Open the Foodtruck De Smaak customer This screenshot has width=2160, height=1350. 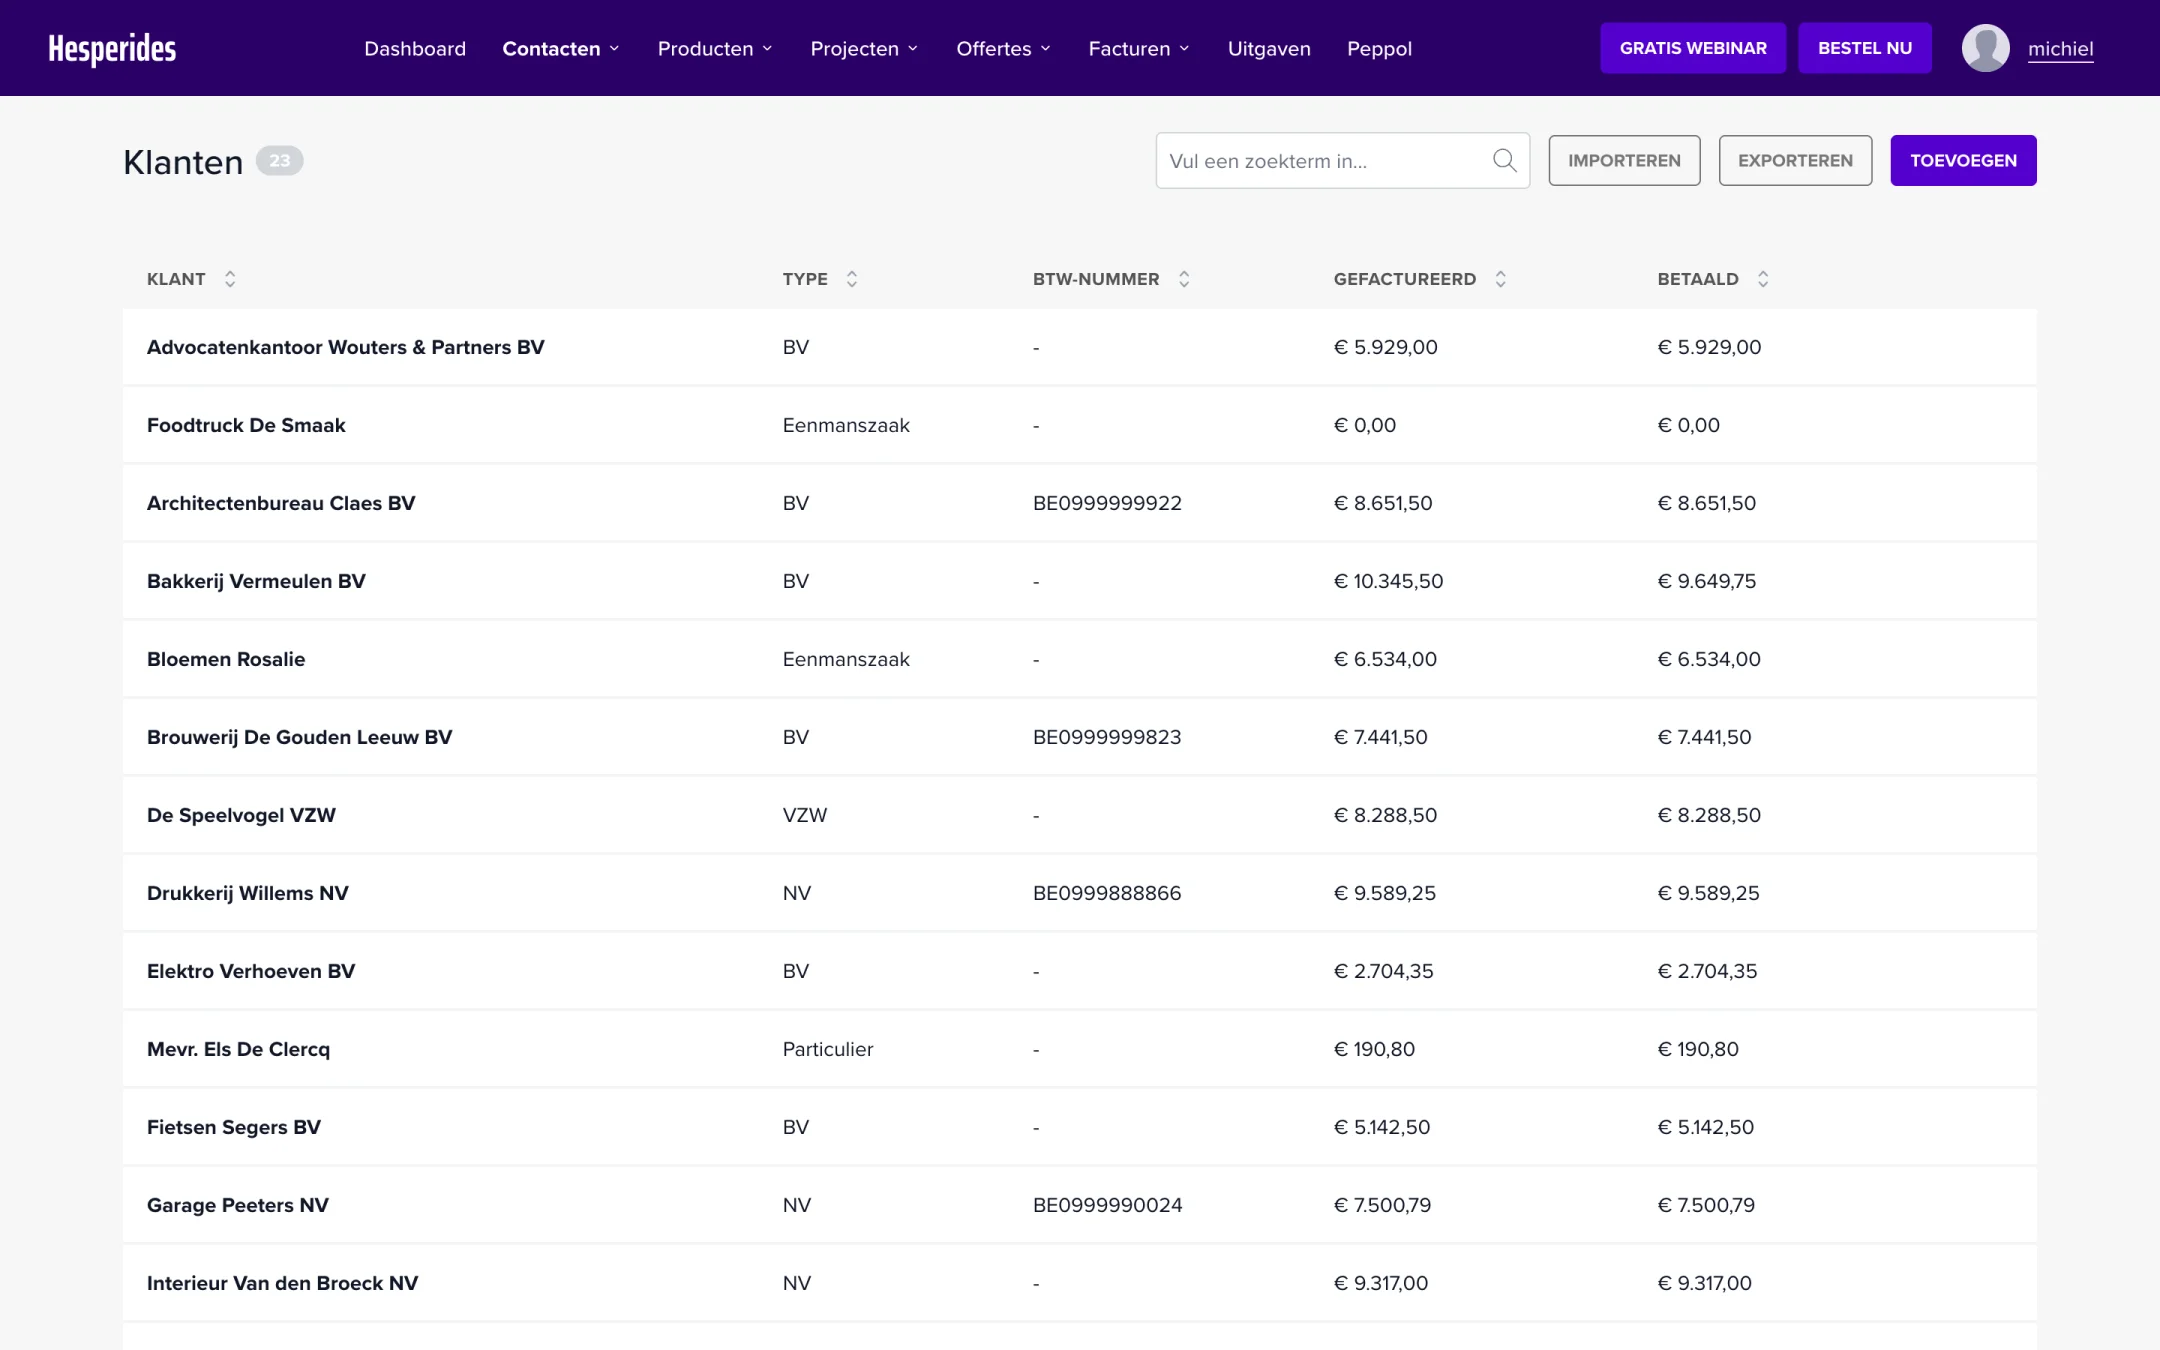click(x=1079, y=425)
